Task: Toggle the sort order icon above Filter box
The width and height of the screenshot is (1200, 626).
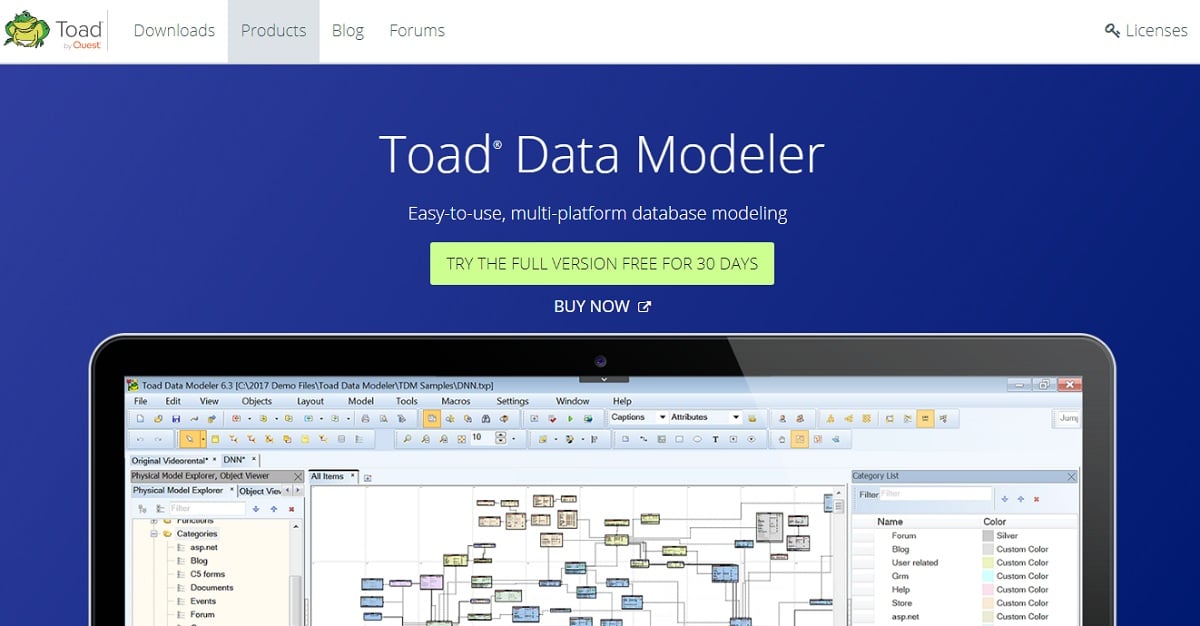Action: pyautogui.click(x=143, y=509)
